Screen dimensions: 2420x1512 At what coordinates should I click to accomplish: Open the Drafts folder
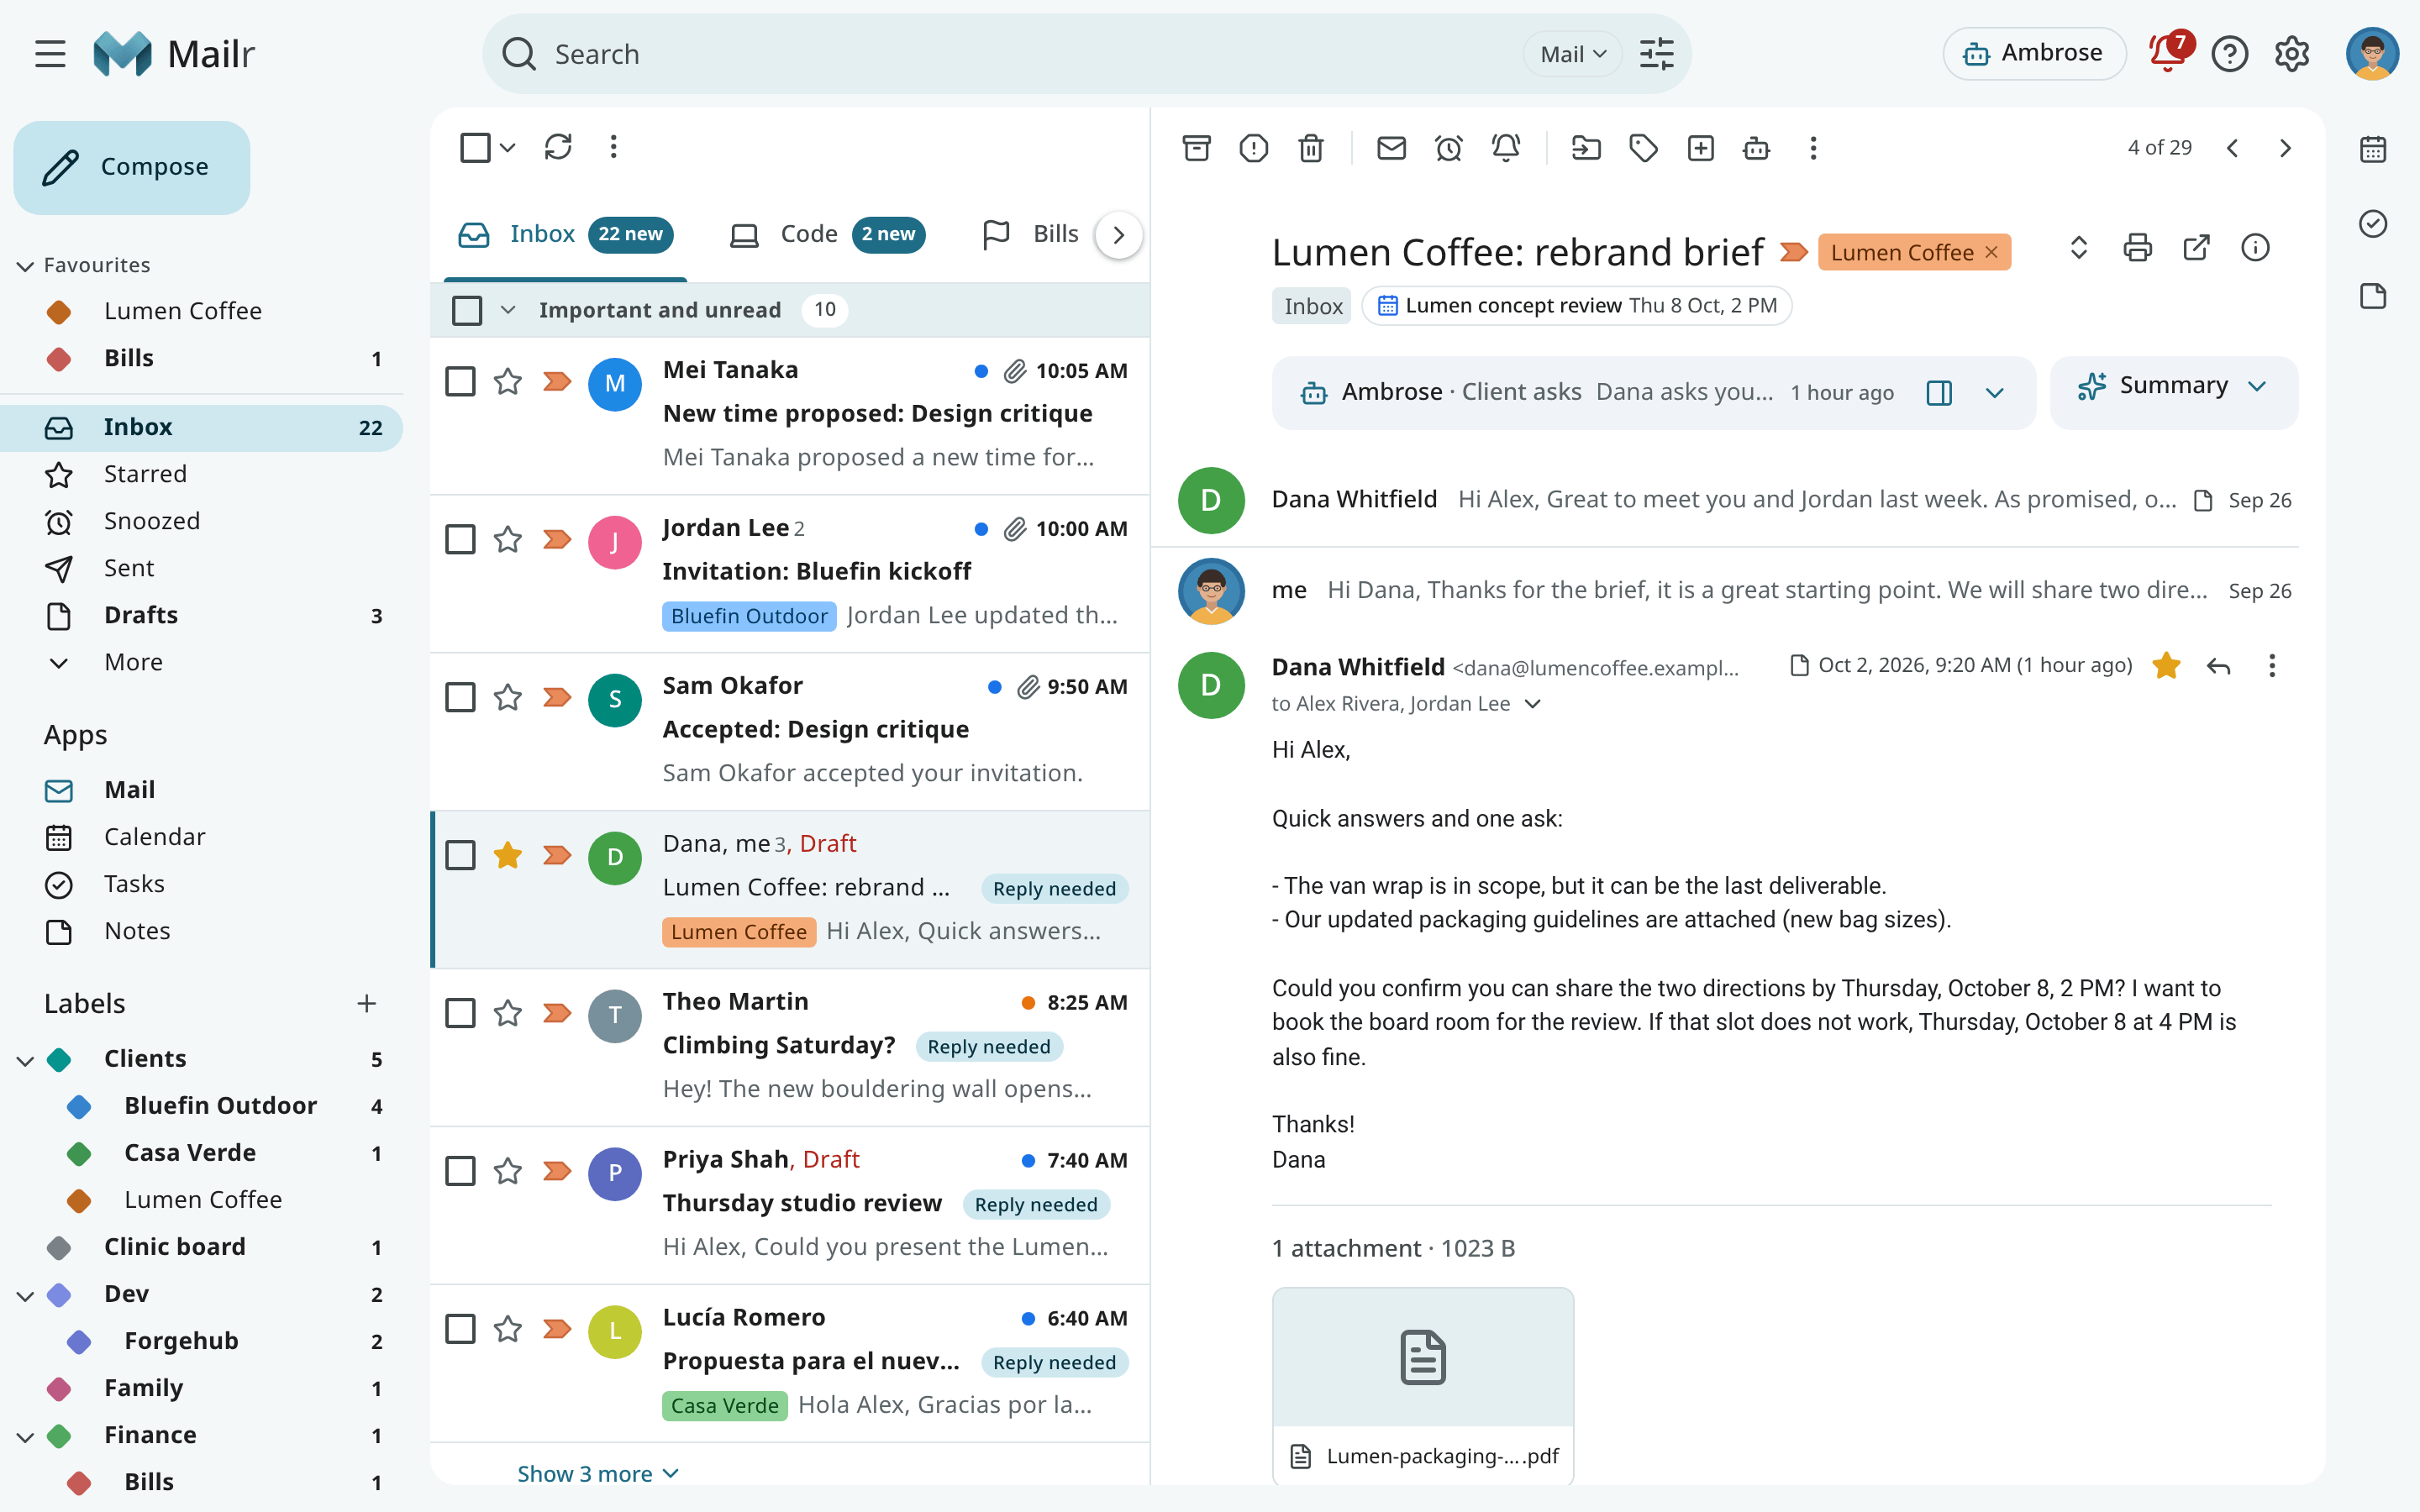coord(203,615)
